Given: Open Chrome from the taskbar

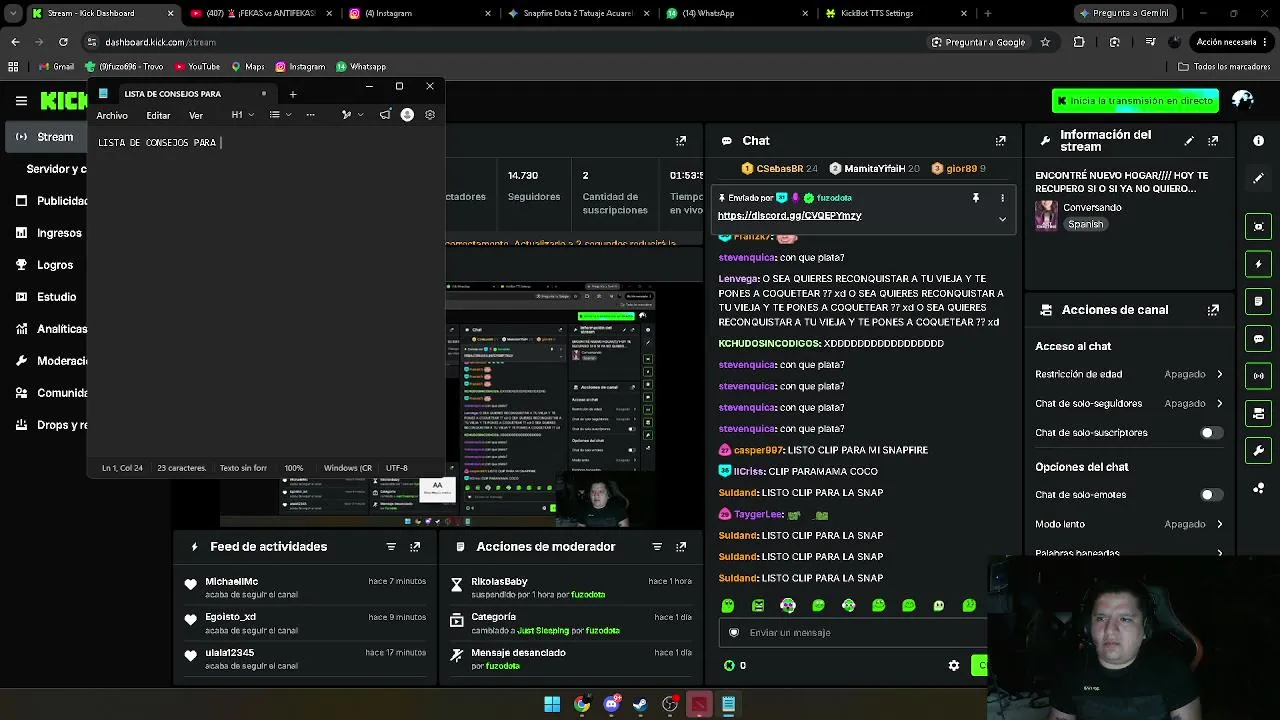Looking at the screenshot, I should point(582,704).
